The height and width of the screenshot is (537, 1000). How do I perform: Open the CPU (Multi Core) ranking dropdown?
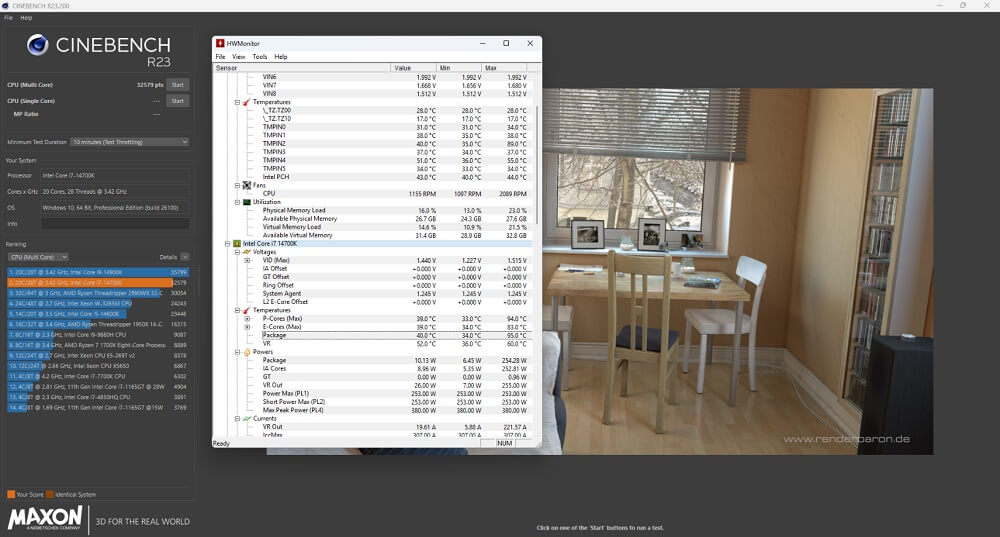click(x=38, y=257)
